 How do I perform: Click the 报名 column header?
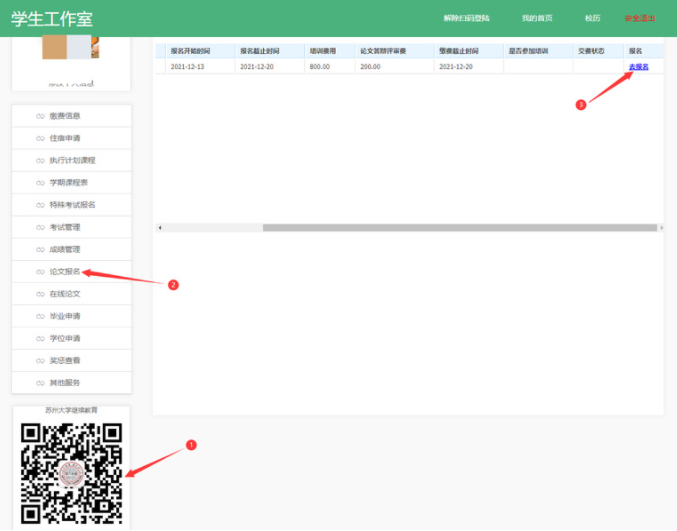pyautogui.click(x=644, y=51)
